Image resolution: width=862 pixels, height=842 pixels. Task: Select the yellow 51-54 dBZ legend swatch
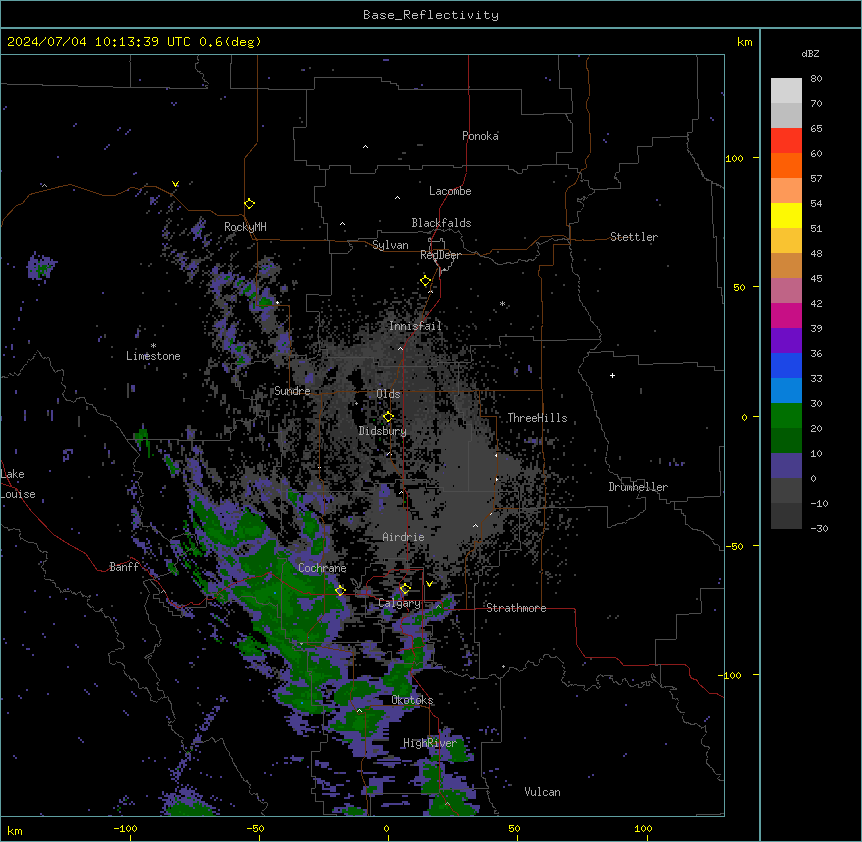coord(786,216)
